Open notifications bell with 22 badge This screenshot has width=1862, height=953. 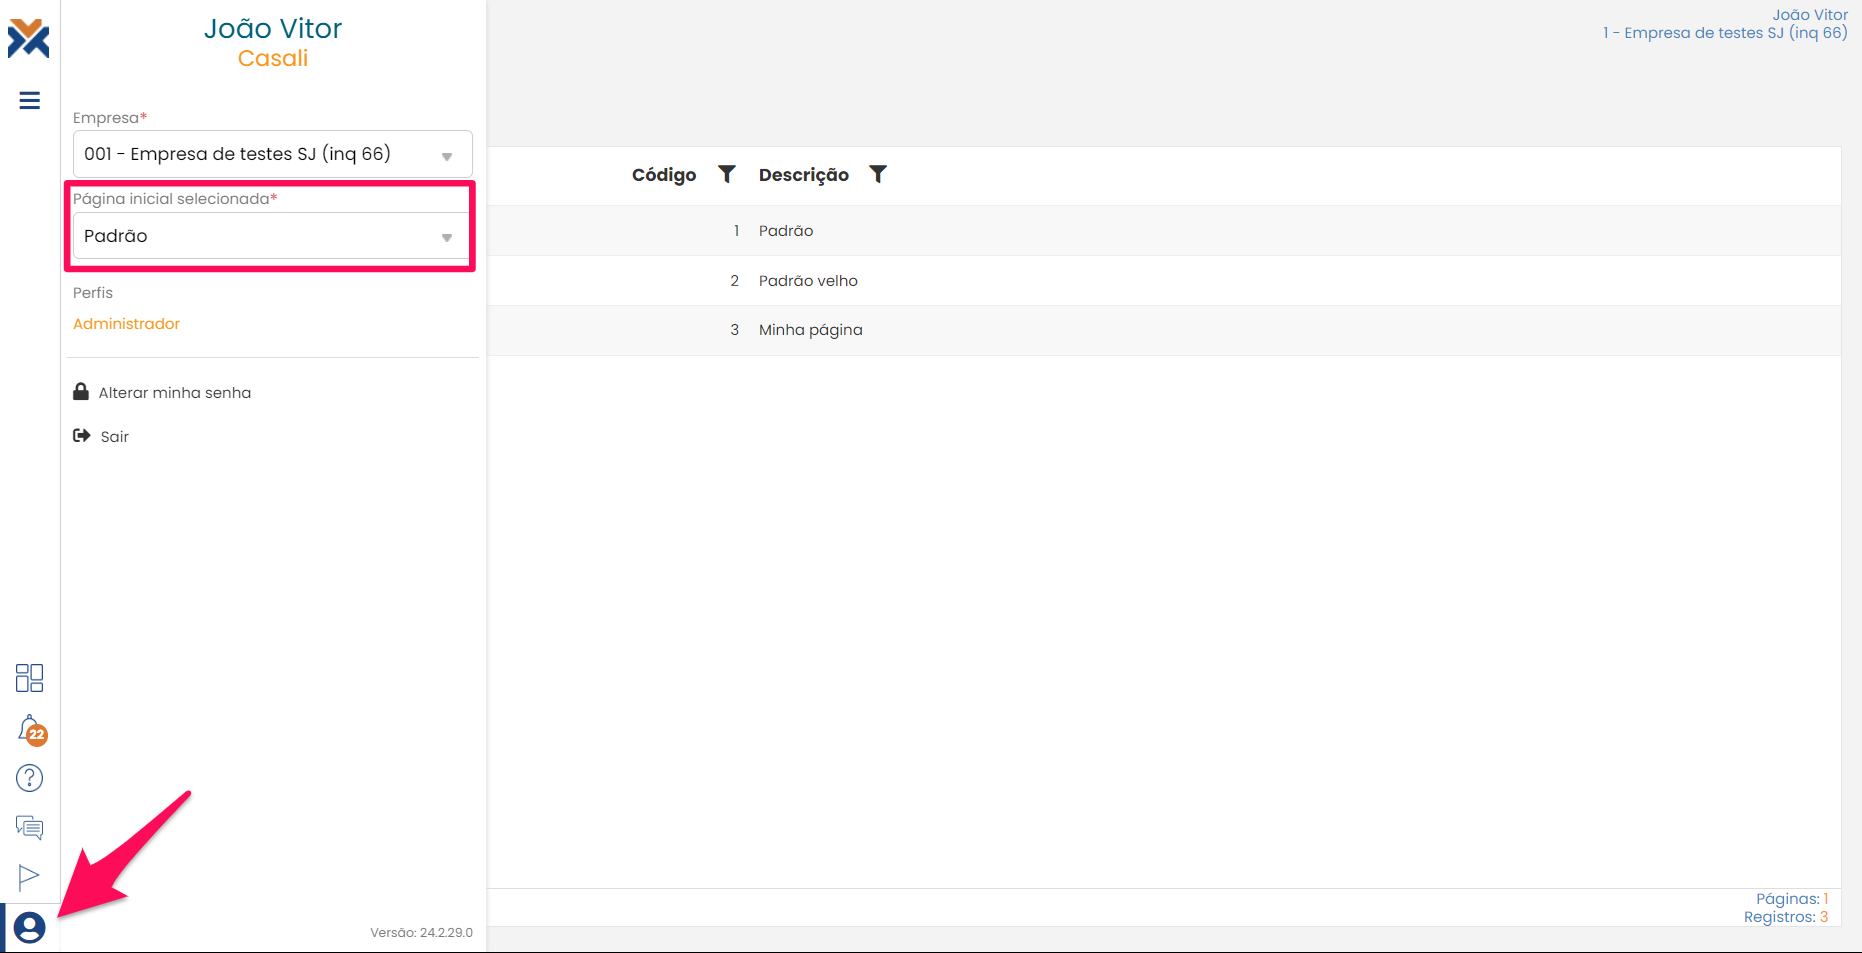point(30,729)
